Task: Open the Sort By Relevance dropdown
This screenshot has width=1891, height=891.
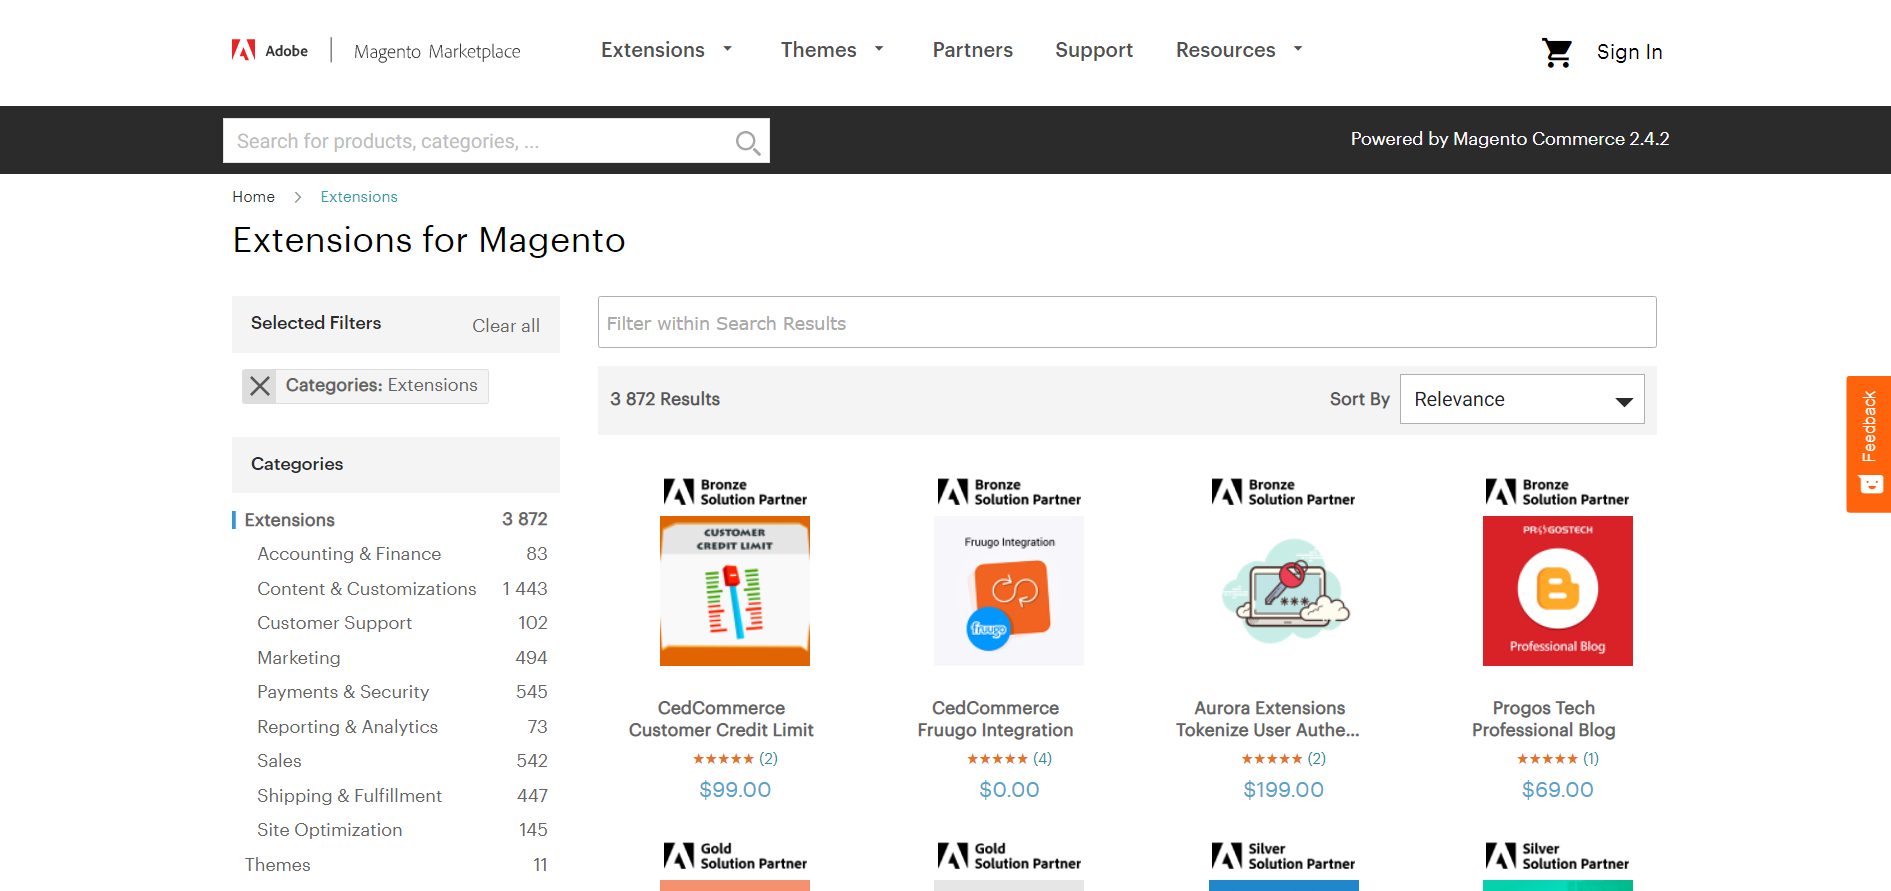Action: point(1522,399)
